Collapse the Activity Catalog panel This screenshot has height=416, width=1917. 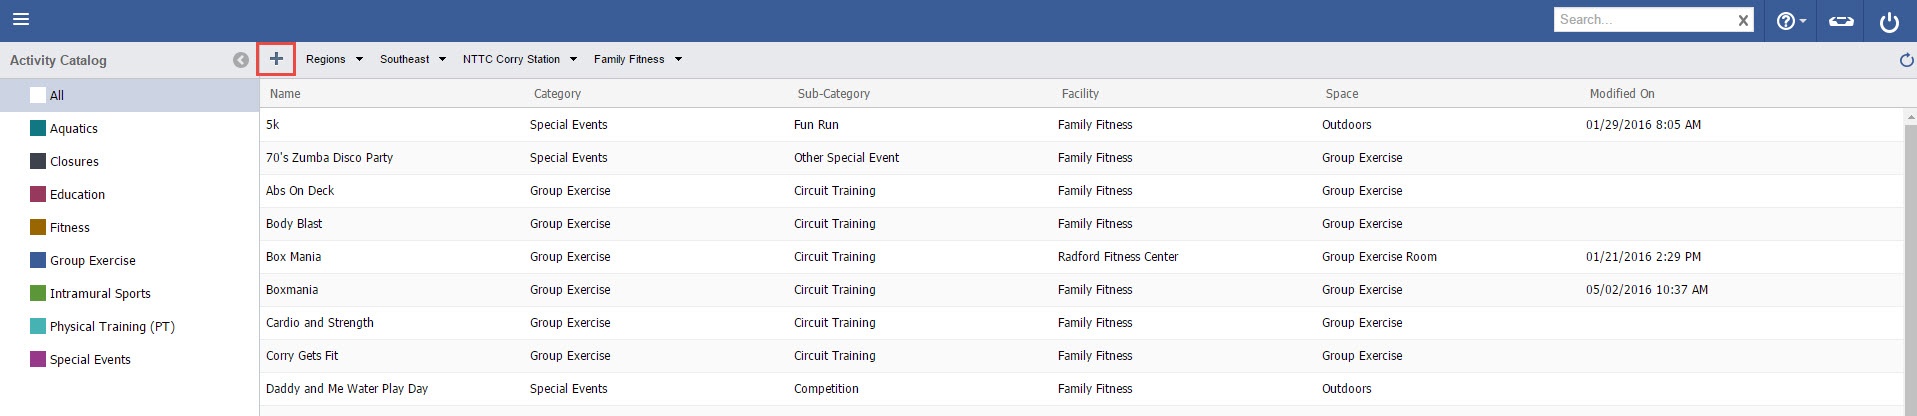tap(240, 60)
